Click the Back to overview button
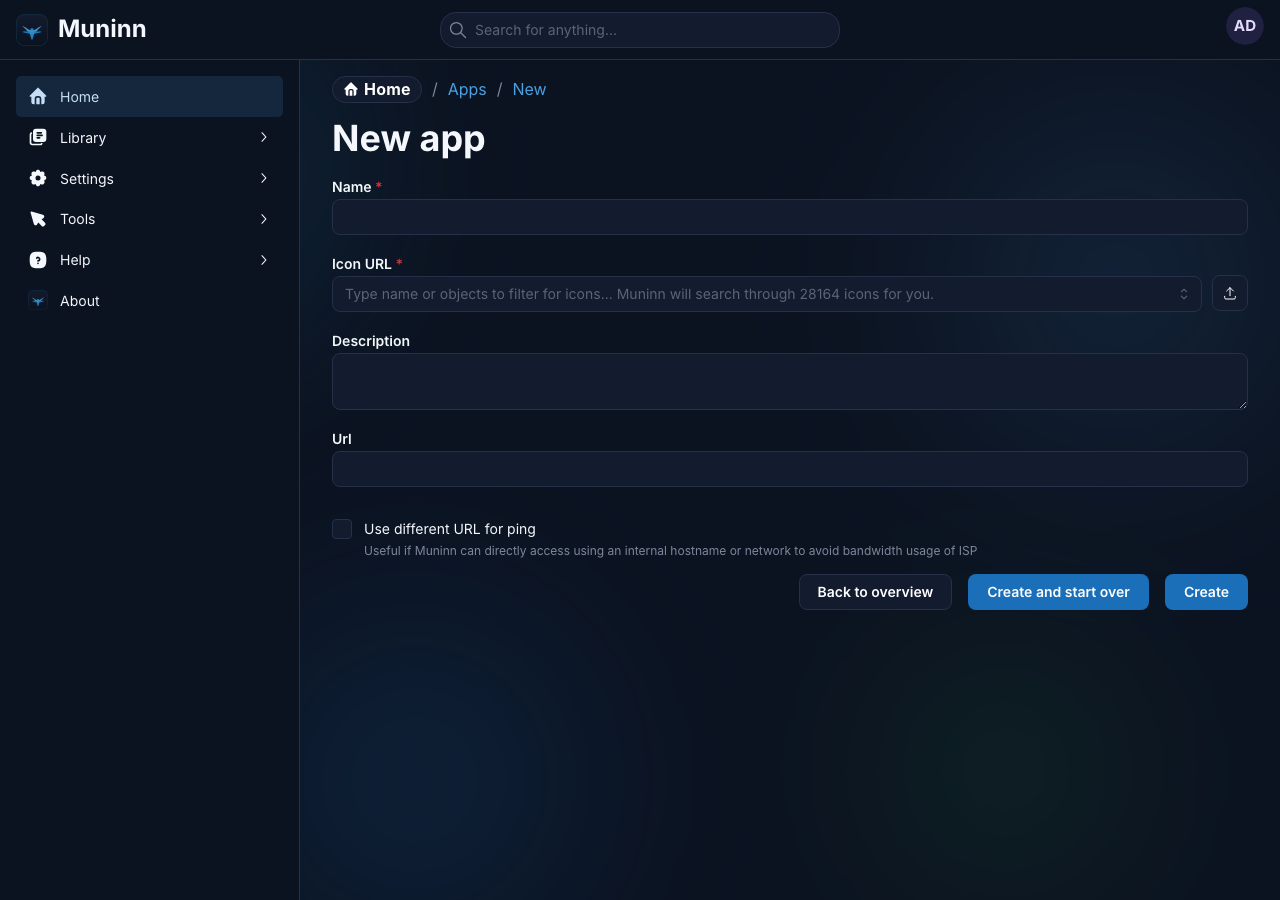 coord(875,592)
